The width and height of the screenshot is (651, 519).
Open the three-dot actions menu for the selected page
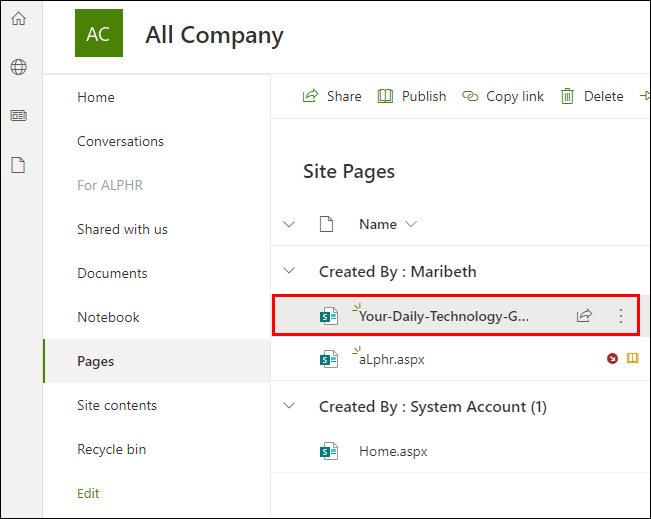click(621, 316)
